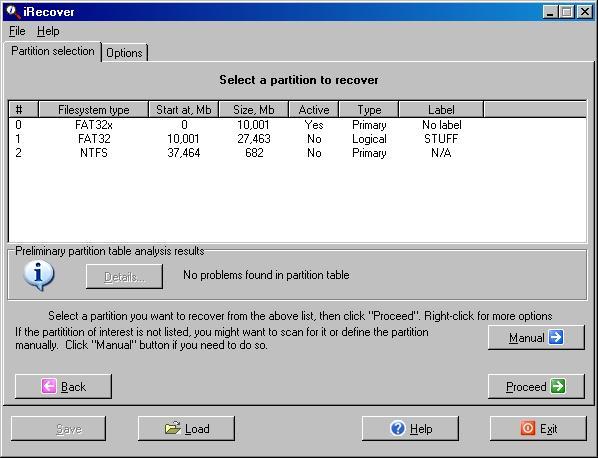The width and height of the screenshot is (598, 458).
Task: Click the red power icon on Exit
Action: (528, 428)
